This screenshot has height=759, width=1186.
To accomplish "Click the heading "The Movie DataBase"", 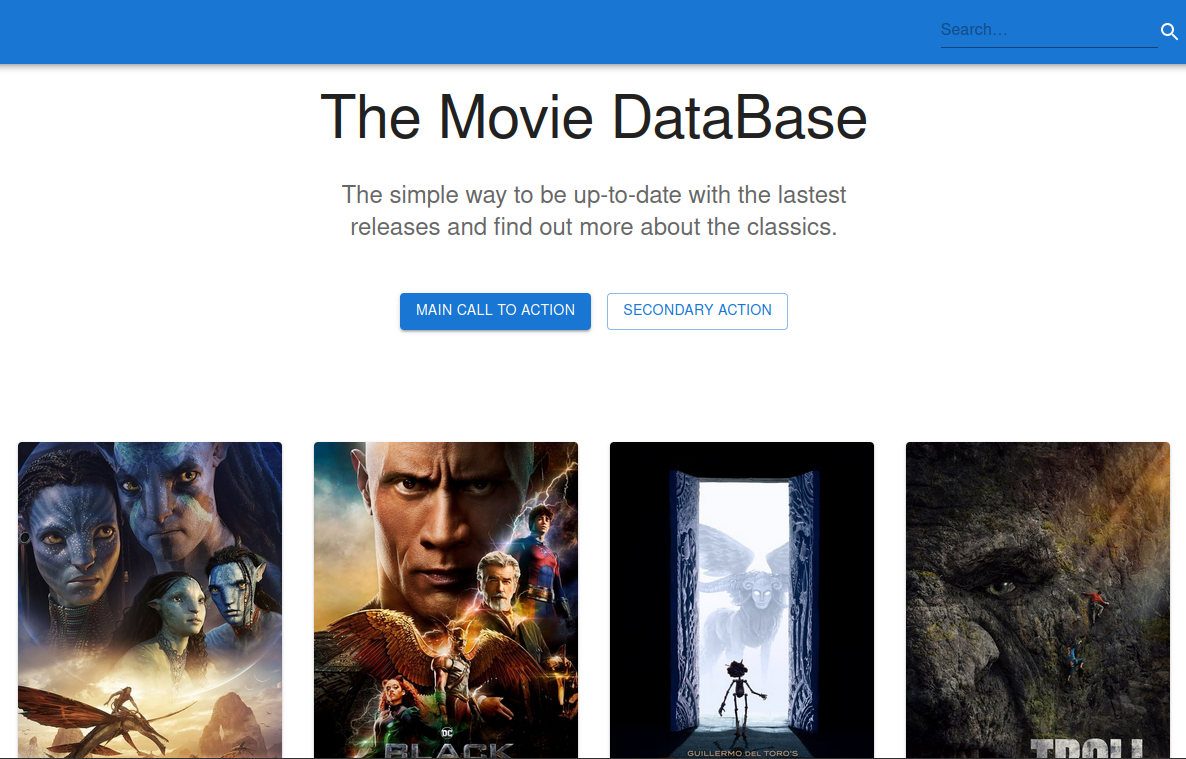I will pyautogui.click(x=594, y=118).
